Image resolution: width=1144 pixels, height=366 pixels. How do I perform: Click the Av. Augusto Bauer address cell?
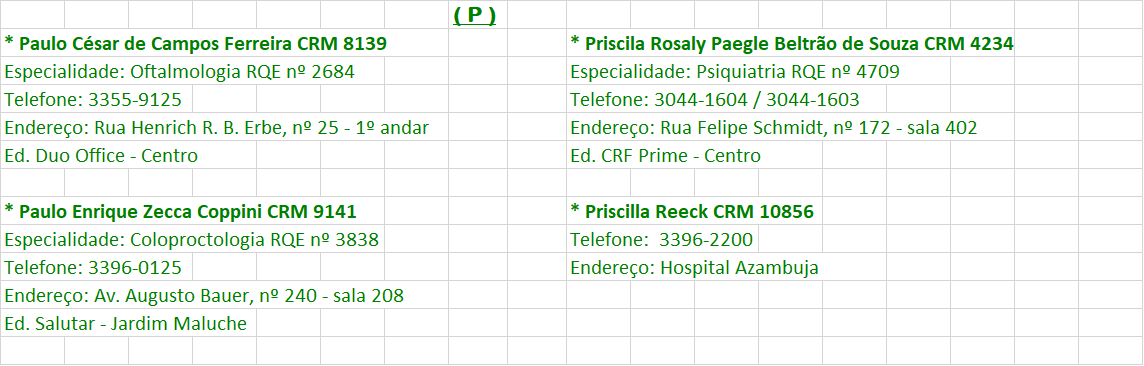204,296
